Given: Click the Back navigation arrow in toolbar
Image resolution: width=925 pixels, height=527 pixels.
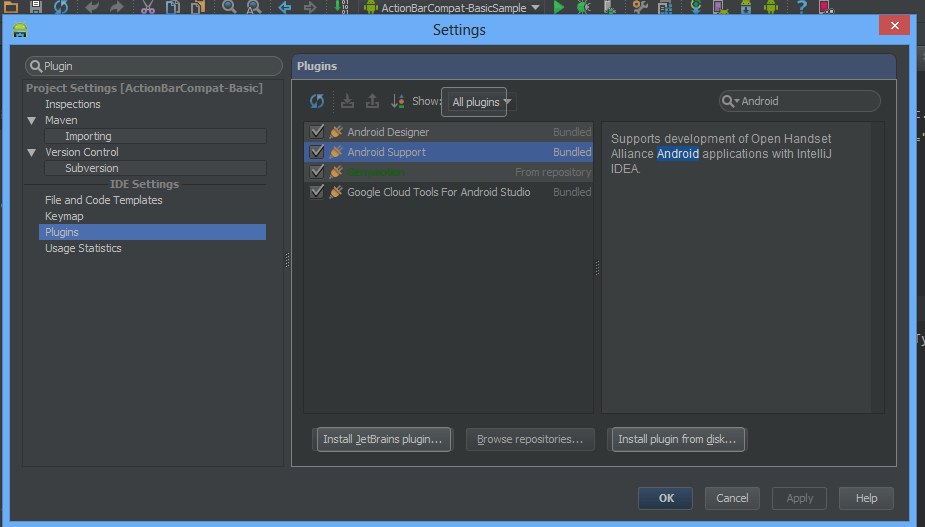Looking at the screenshot, I should (284, 8).
